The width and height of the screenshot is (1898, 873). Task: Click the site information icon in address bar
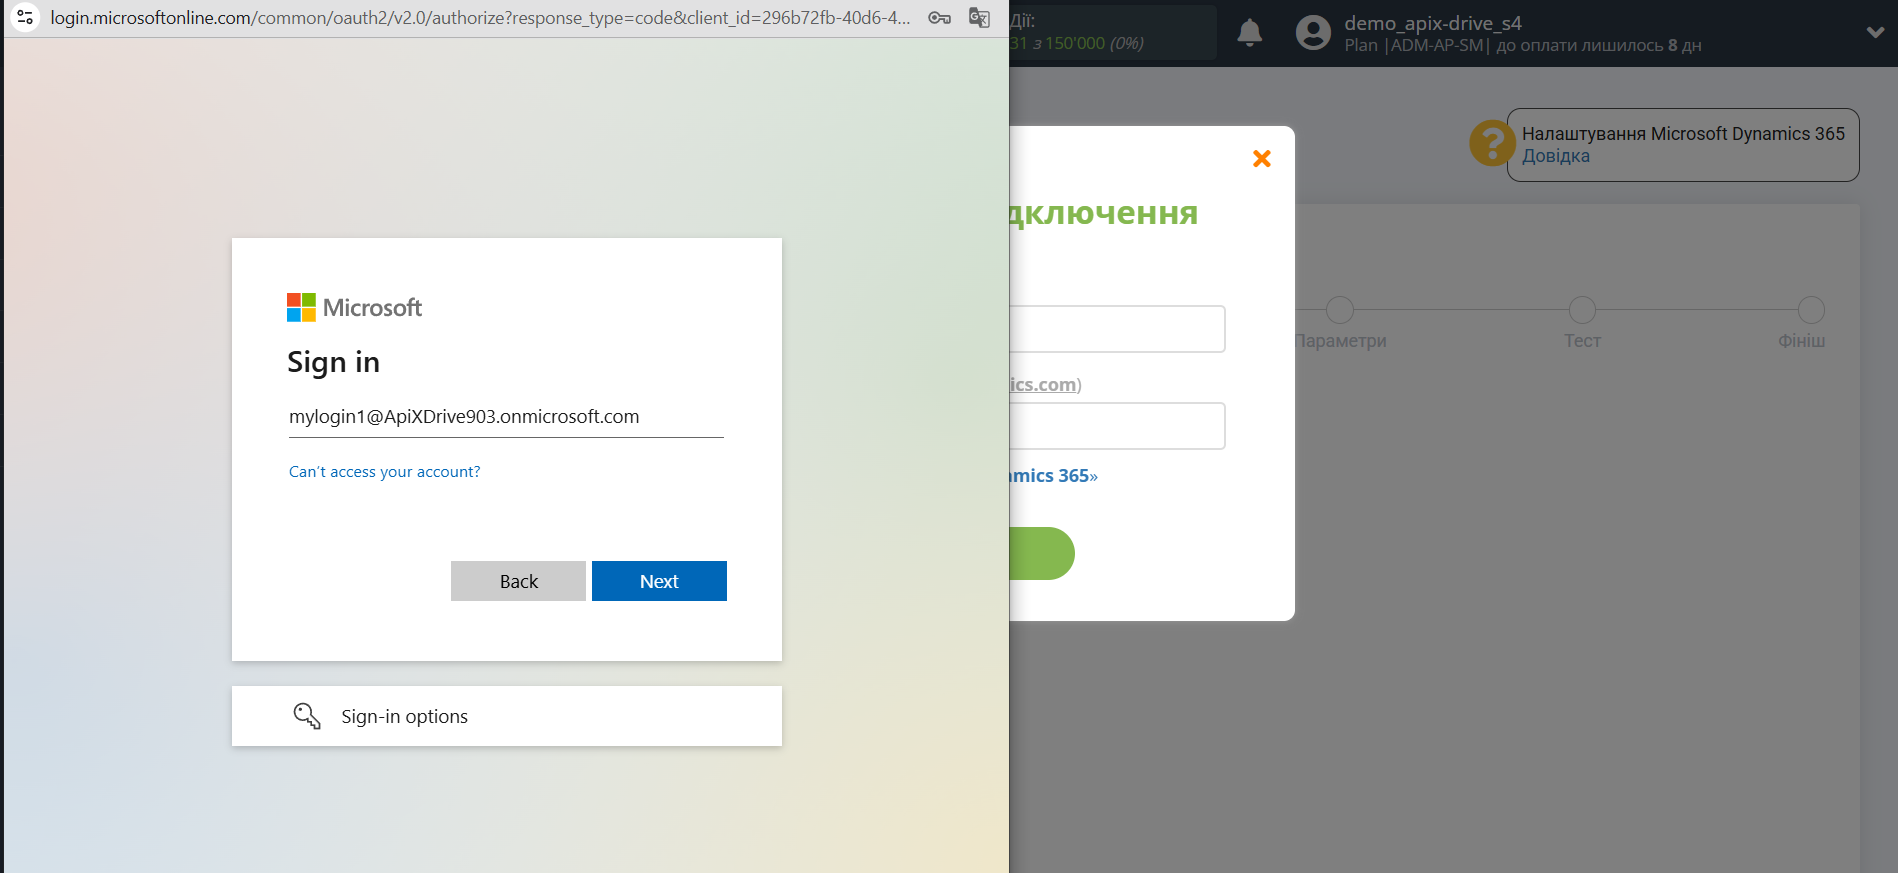25,17
